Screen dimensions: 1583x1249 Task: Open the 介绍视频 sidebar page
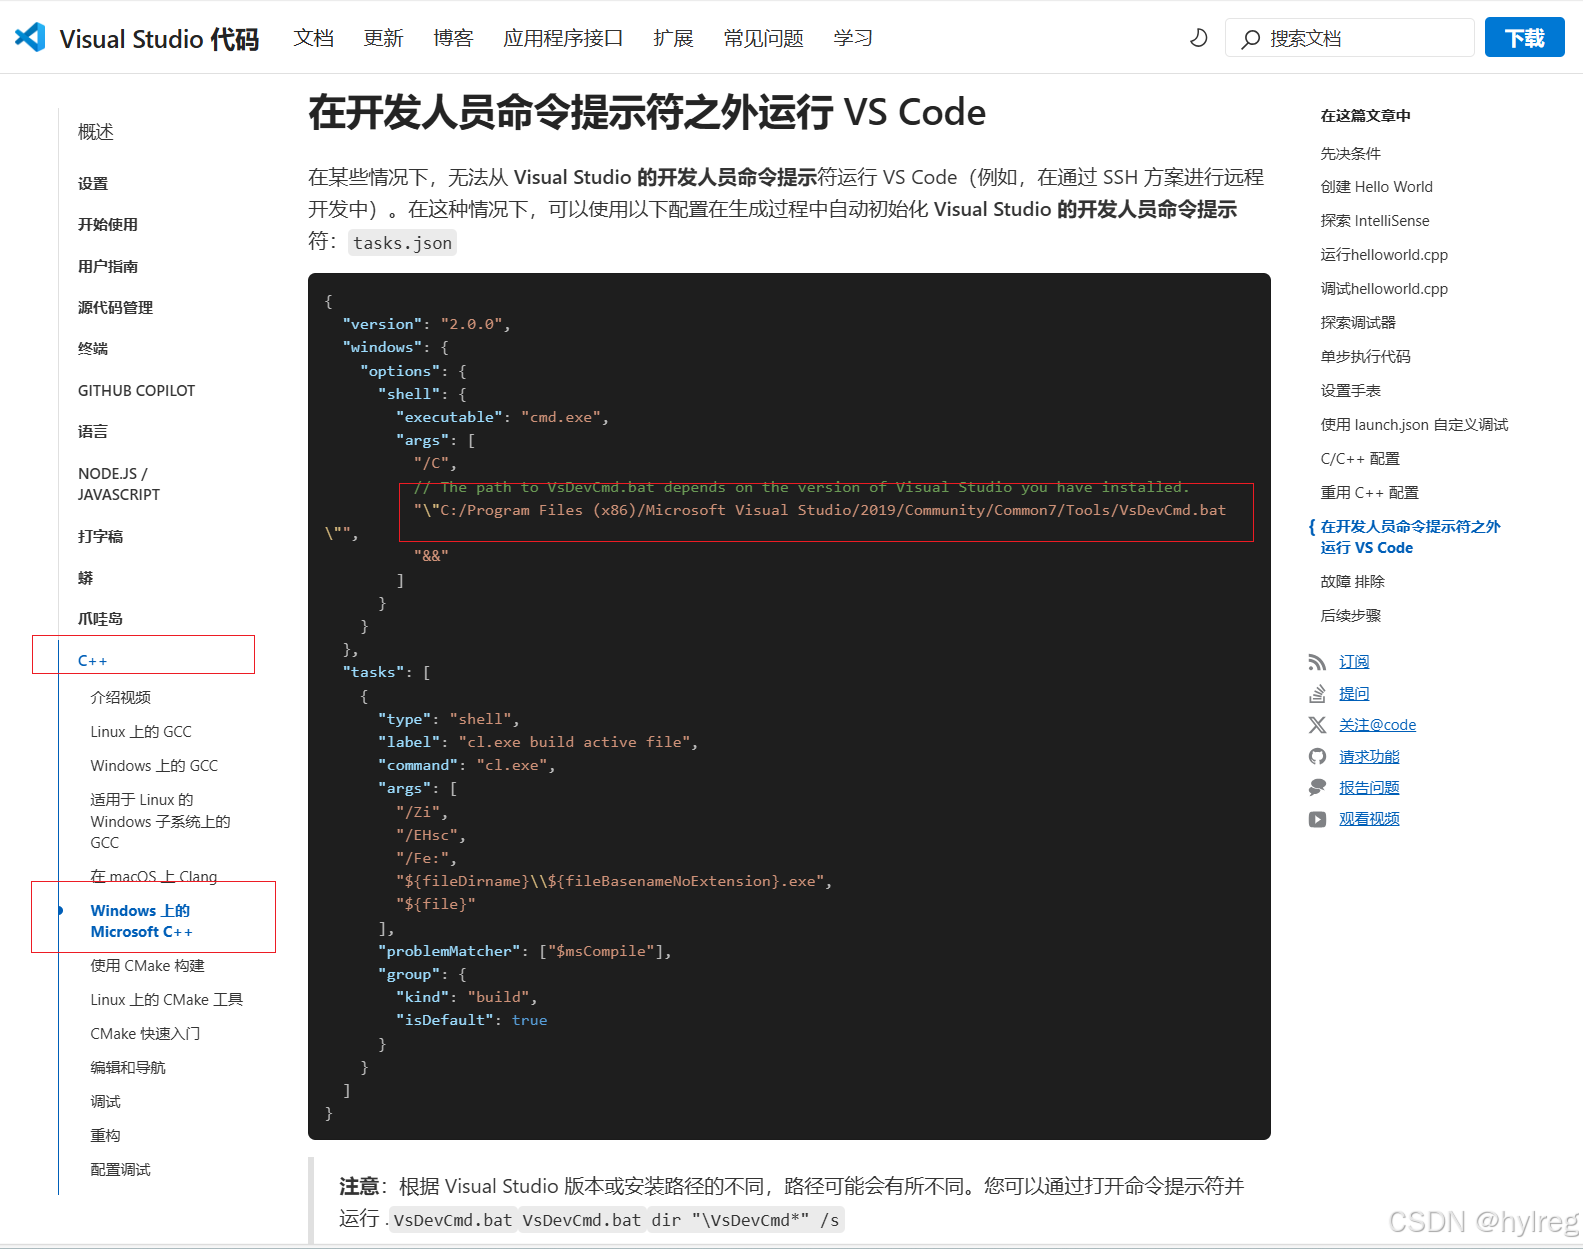point(121,698)
